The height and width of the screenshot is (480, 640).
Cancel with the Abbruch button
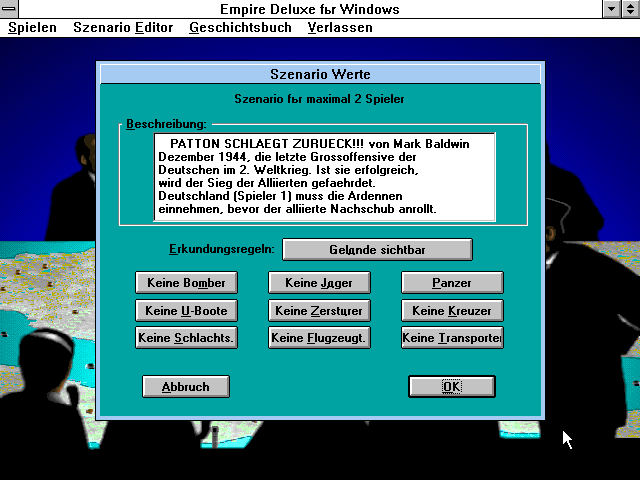[186, 387]
